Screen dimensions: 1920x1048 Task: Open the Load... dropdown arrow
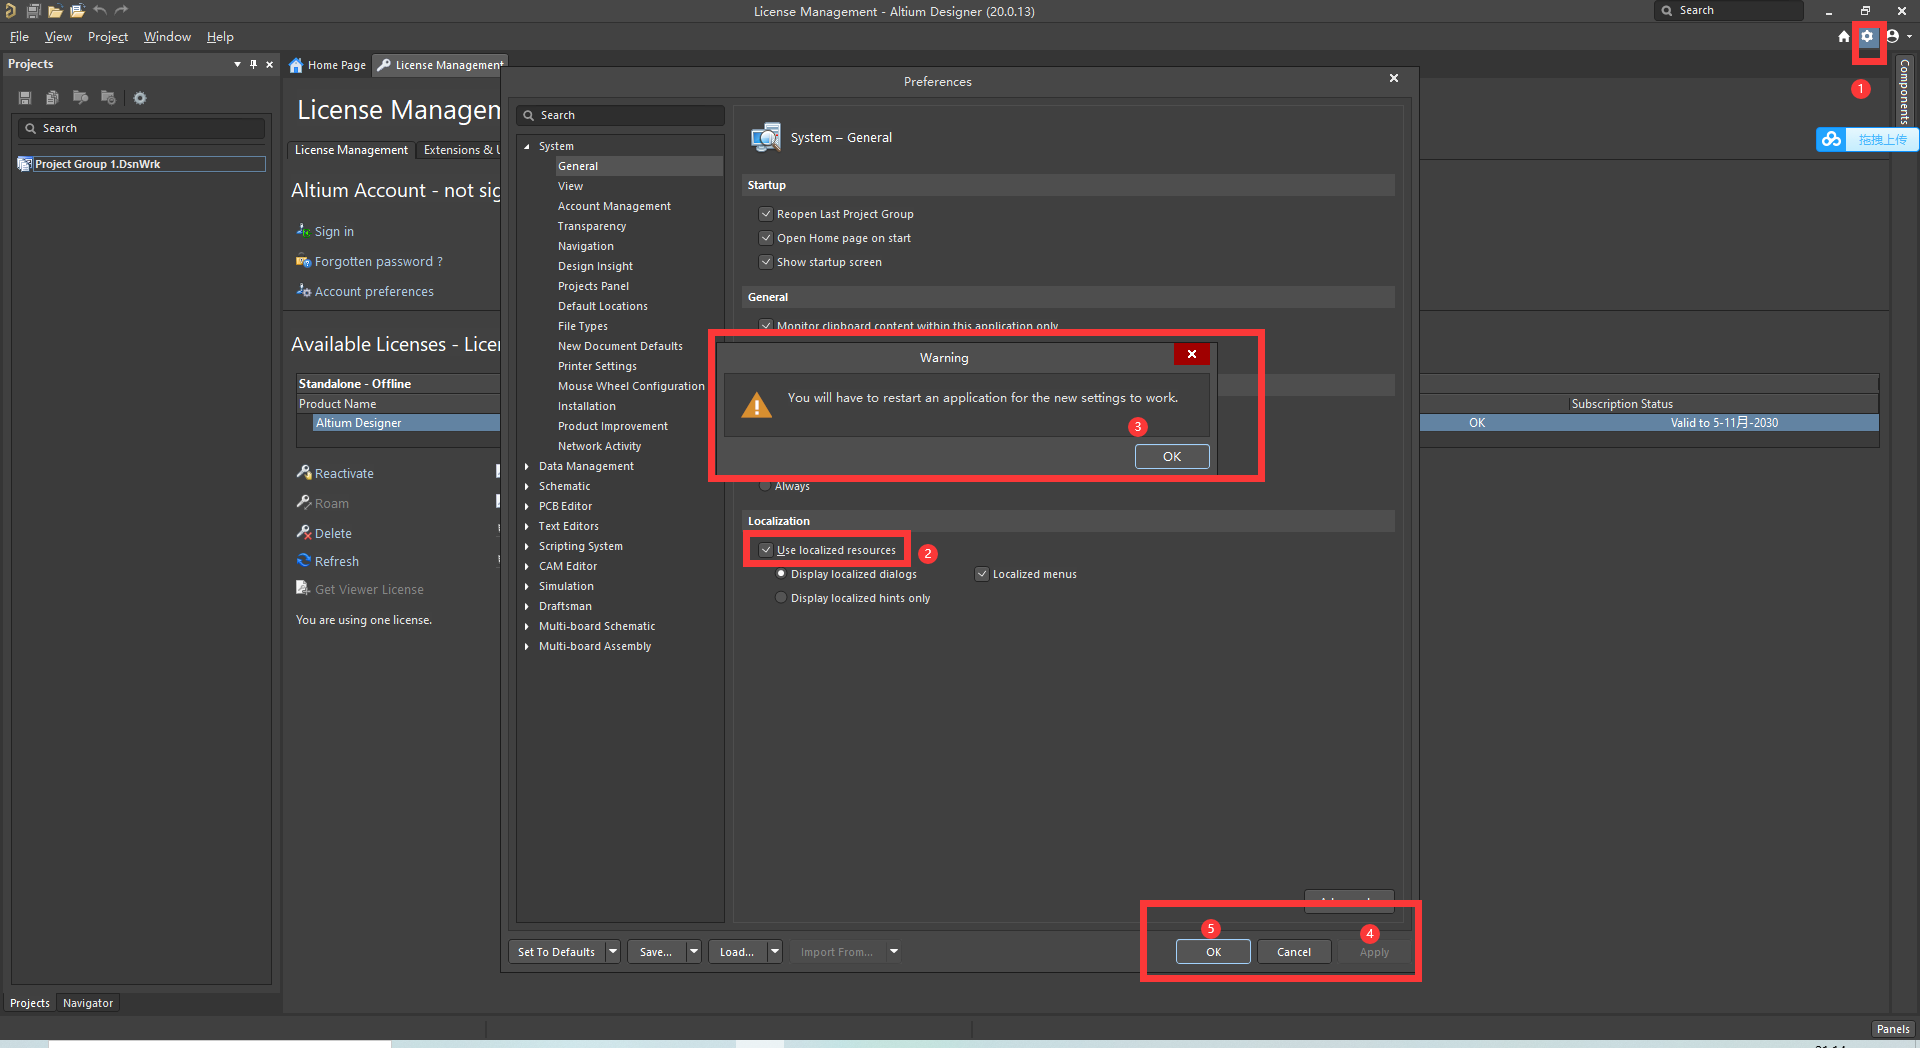[774, 952]
